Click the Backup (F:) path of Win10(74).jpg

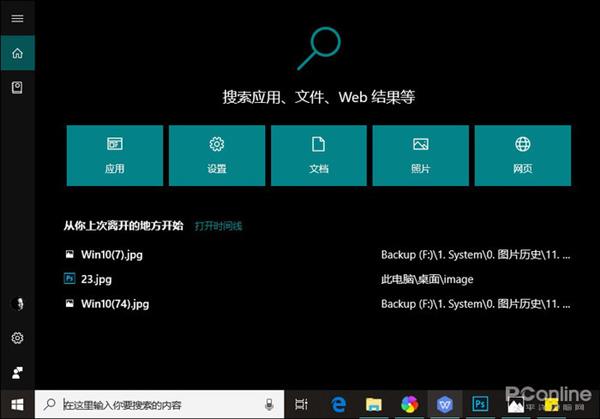tap(476, 304)
